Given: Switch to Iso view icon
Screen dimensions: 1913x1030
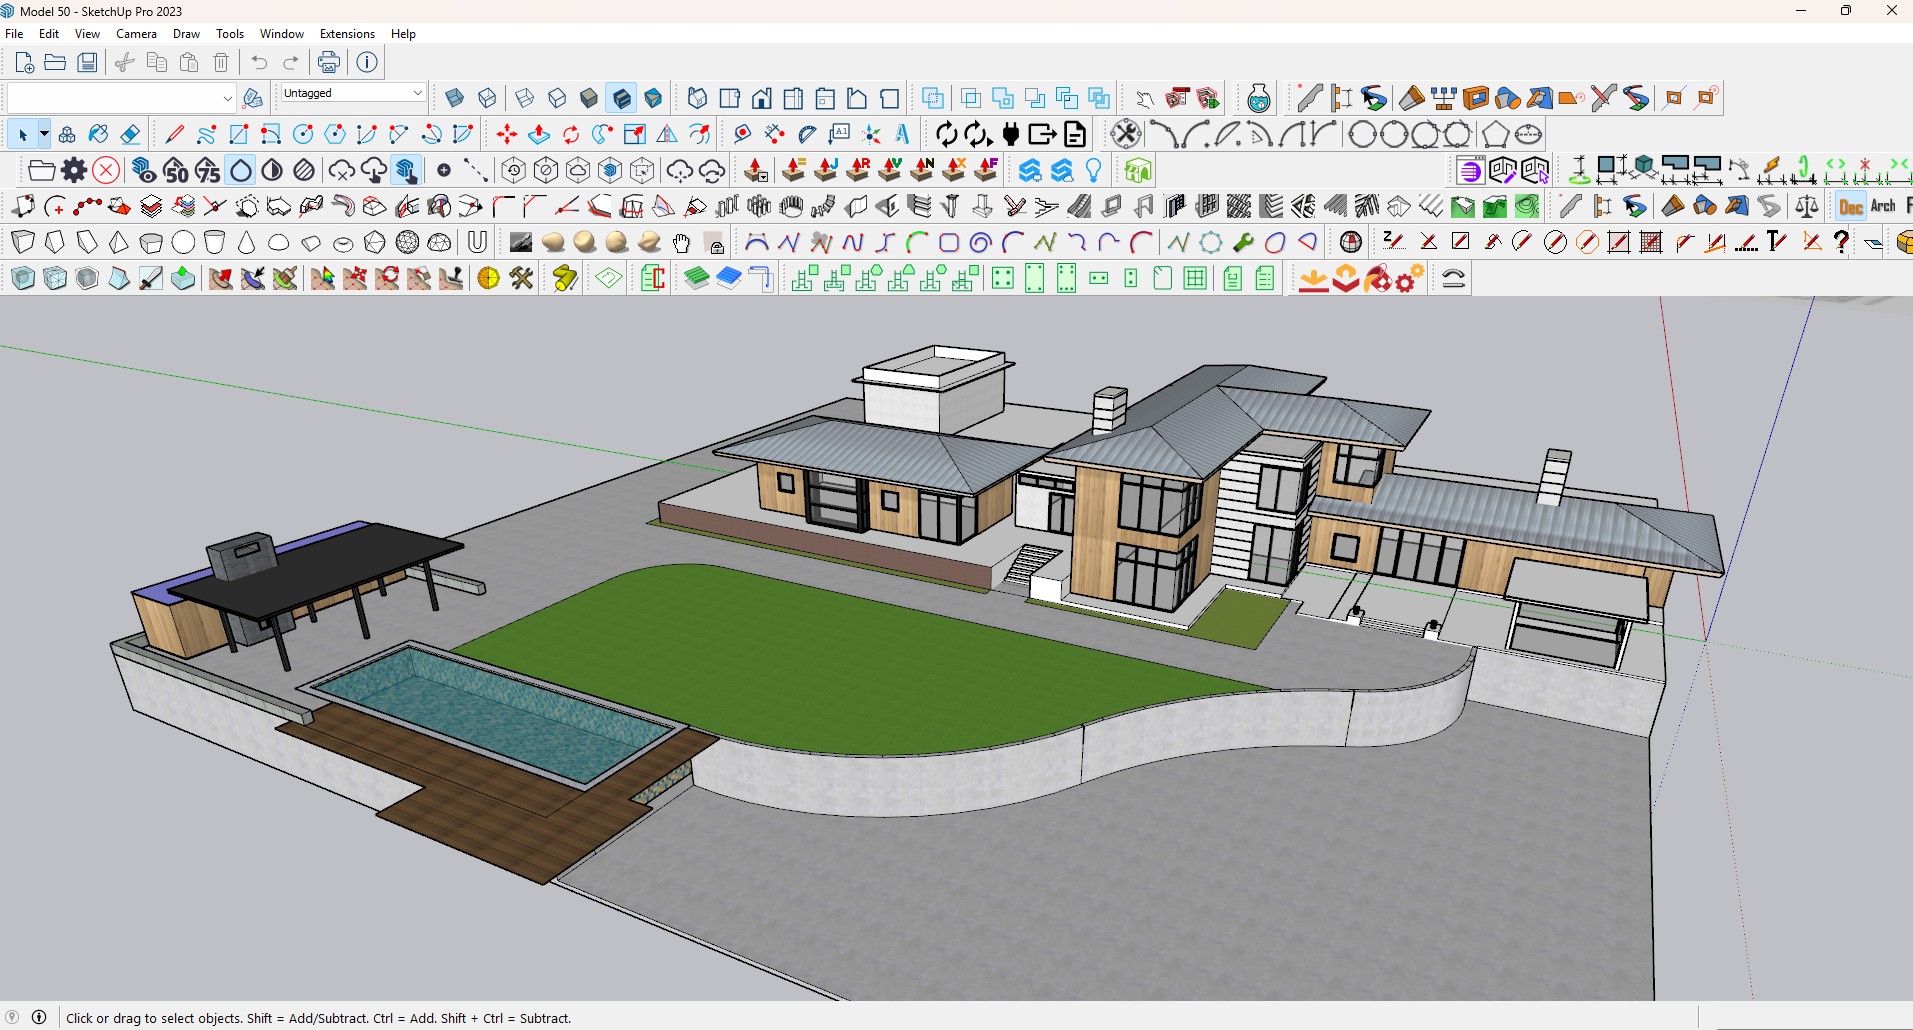Looking at the screenshot, I should coord(697,98).
